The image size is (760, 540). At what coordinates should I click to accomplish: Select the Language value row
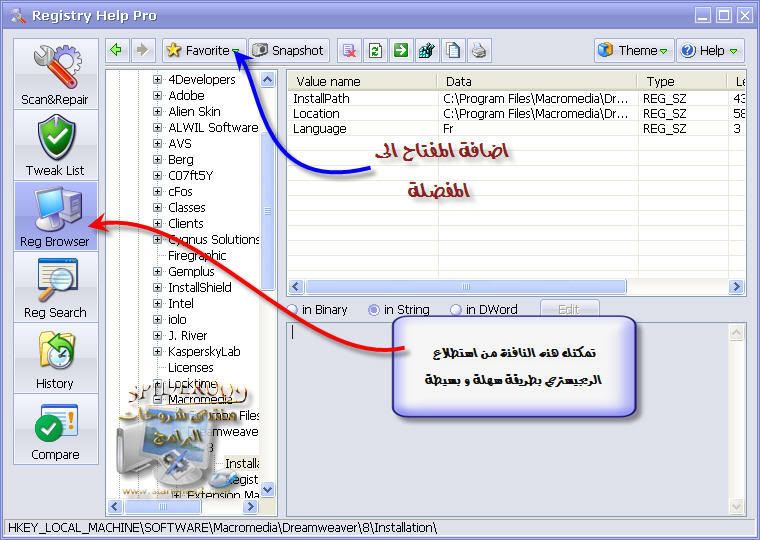(x=517, y=128)
